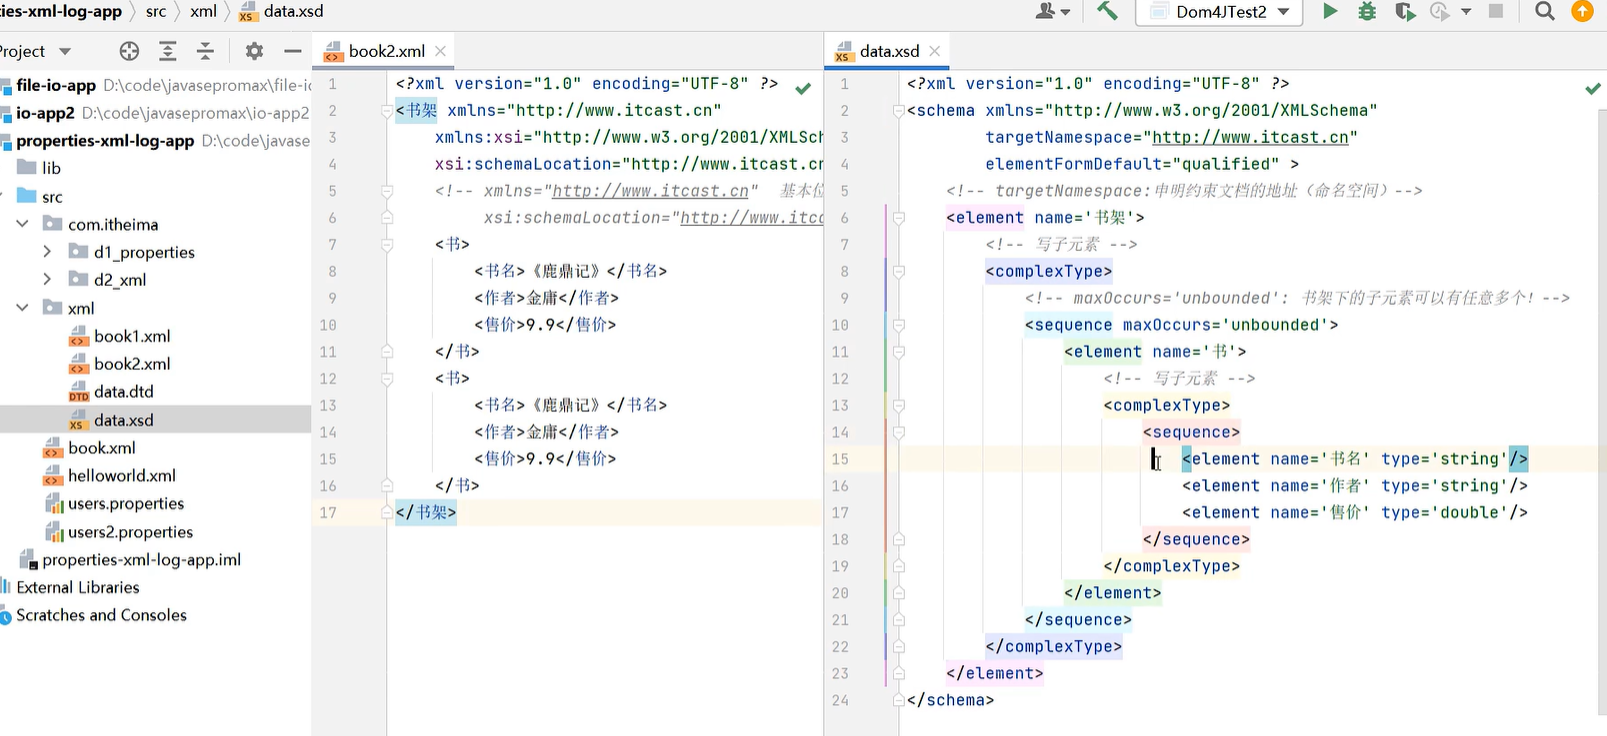This screenshot has width=1607, height=736.
Task: Click the Profile run clock icon
Action: click(x=1440, y=11)
